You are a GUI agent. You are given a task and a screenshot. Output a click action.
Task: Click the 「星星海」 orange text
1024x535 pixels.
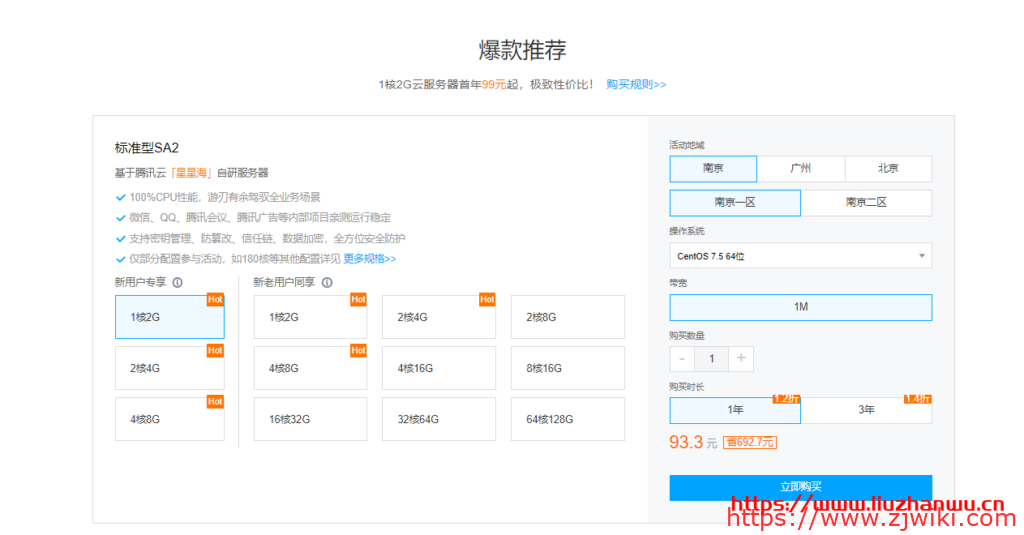coord(191,172)
